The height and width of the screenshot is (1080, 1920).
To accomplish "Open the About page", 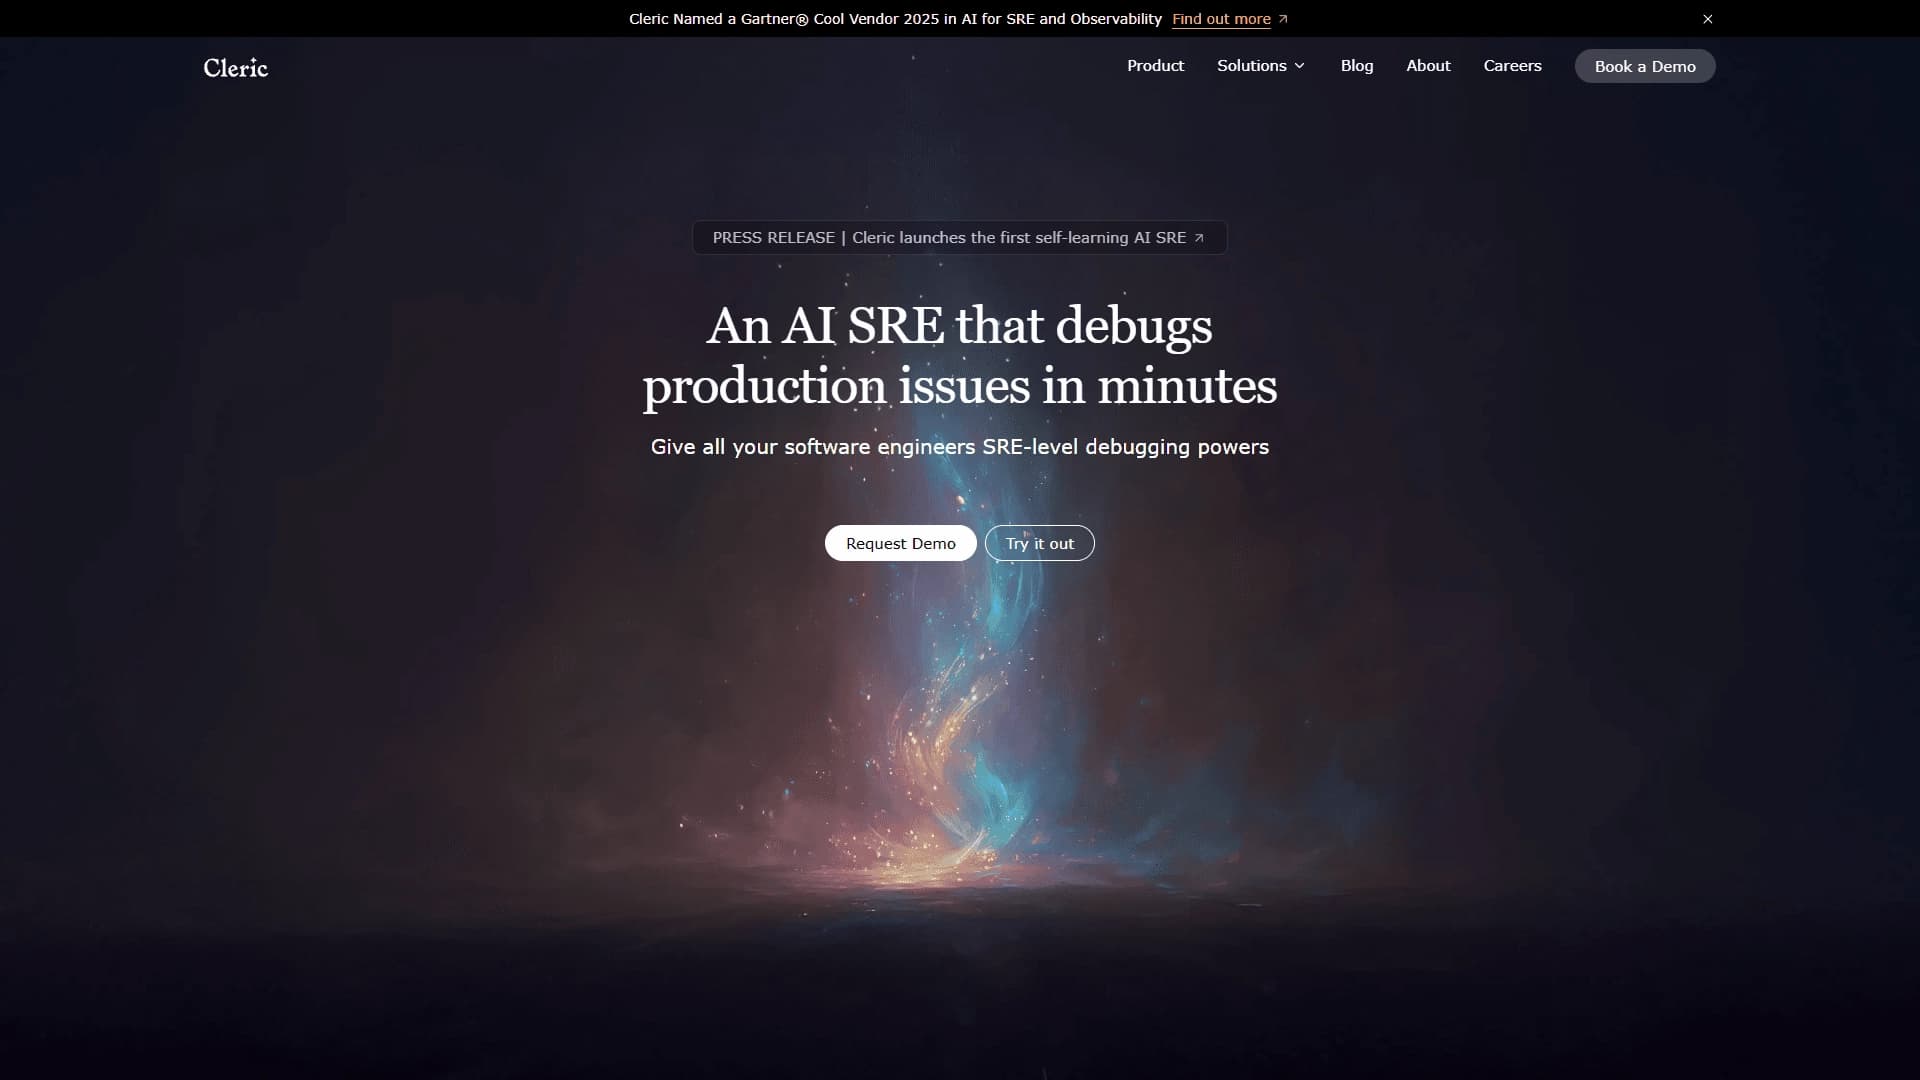I will (x=1428, y=66).
